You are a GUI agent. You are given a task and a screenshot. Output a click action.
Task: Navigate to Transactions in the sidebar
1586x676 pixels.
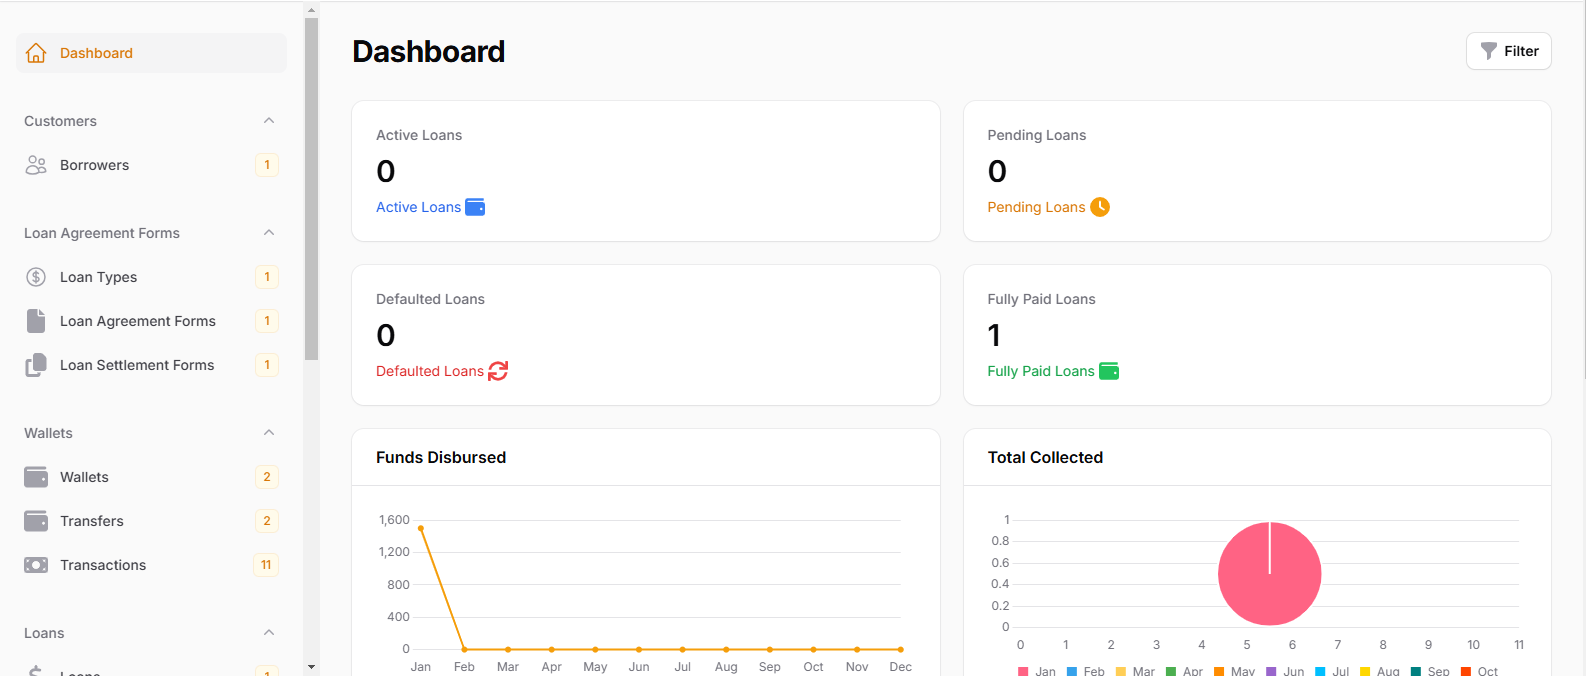pos(151,565)
